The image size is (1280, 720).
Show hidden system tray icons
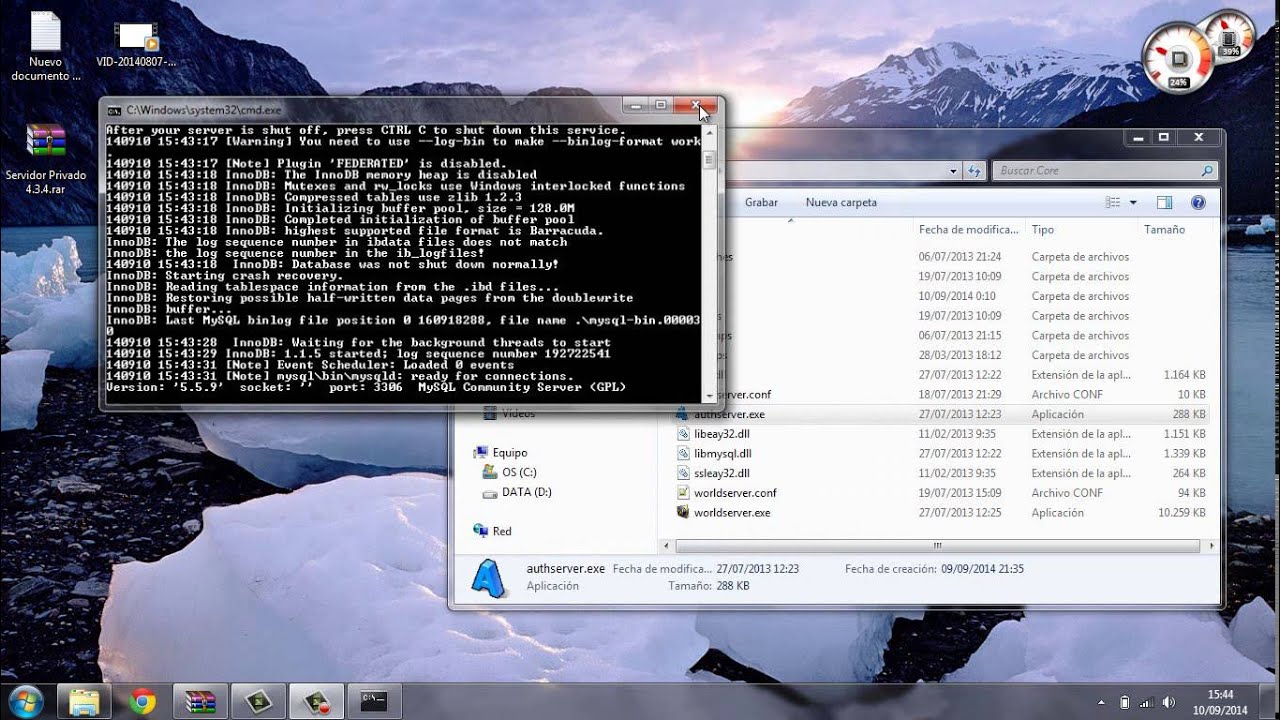point(1103,701)
